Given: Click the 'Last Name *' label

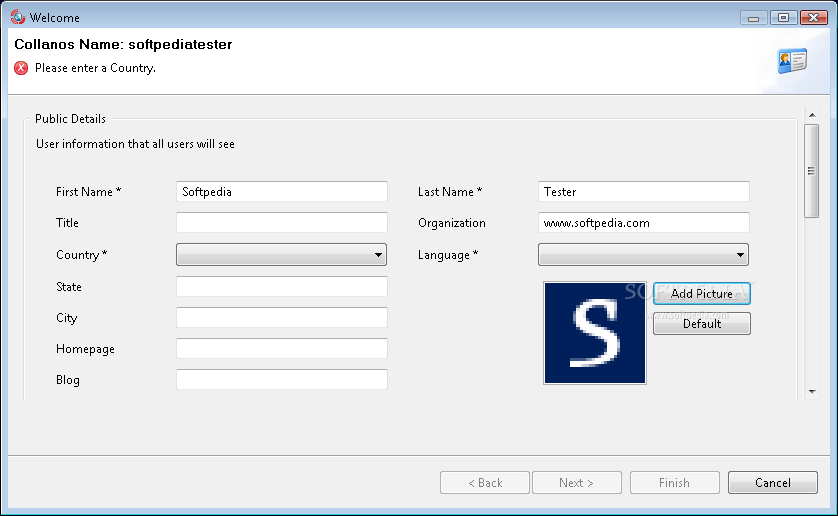Looking at the screenshot, I should click(x=450, y=191).
